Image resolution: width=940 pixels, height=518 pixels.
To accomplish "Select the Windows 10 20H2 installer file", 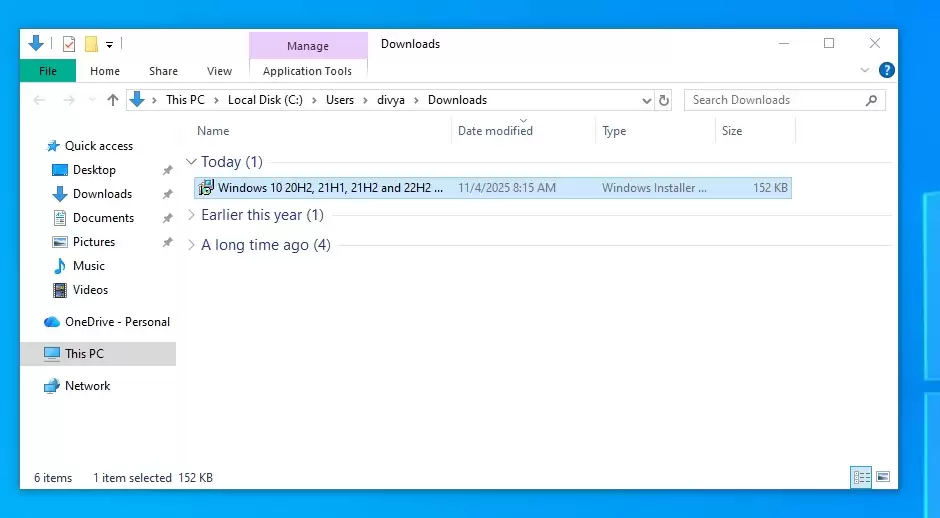I will (493, 188).
